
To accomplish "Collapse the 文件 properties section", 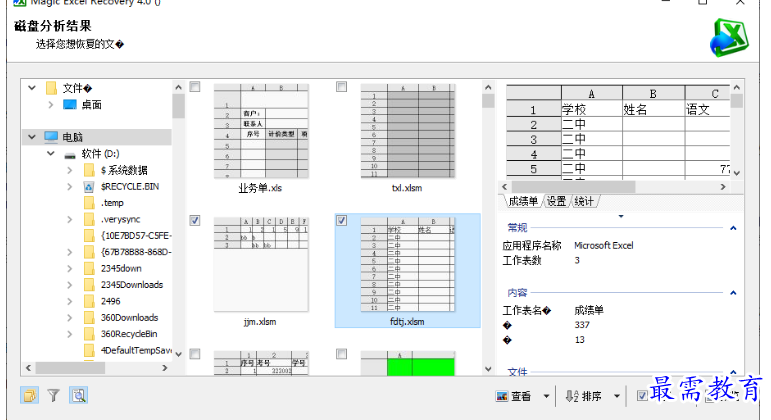I will (x=733, y=372).
